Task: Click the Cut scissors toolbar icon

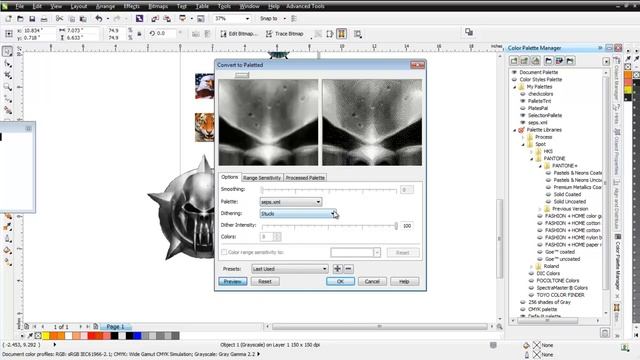Action: pos(60,19)
